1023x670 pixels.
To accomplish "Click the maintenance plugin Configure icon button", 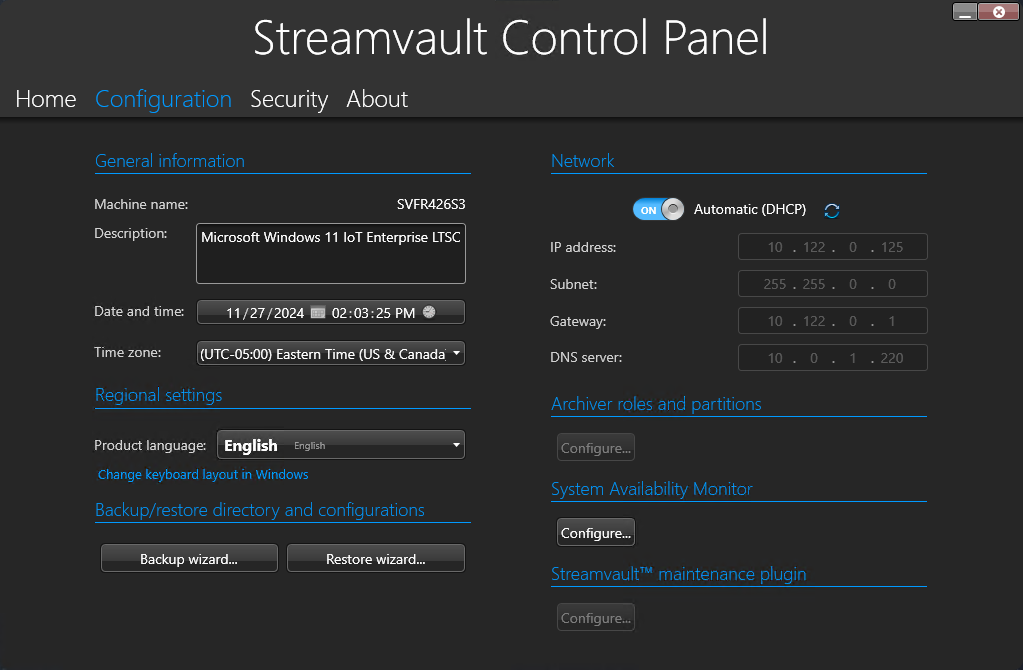I will coord(595,617).
